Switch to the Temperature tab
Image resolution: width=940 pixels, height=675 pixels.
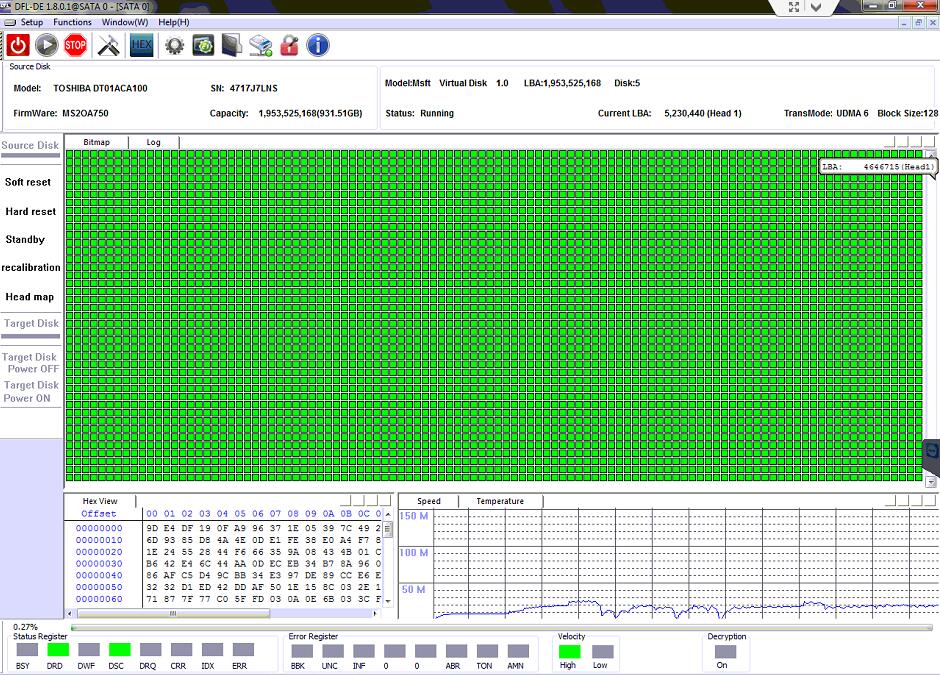point(500,501)
